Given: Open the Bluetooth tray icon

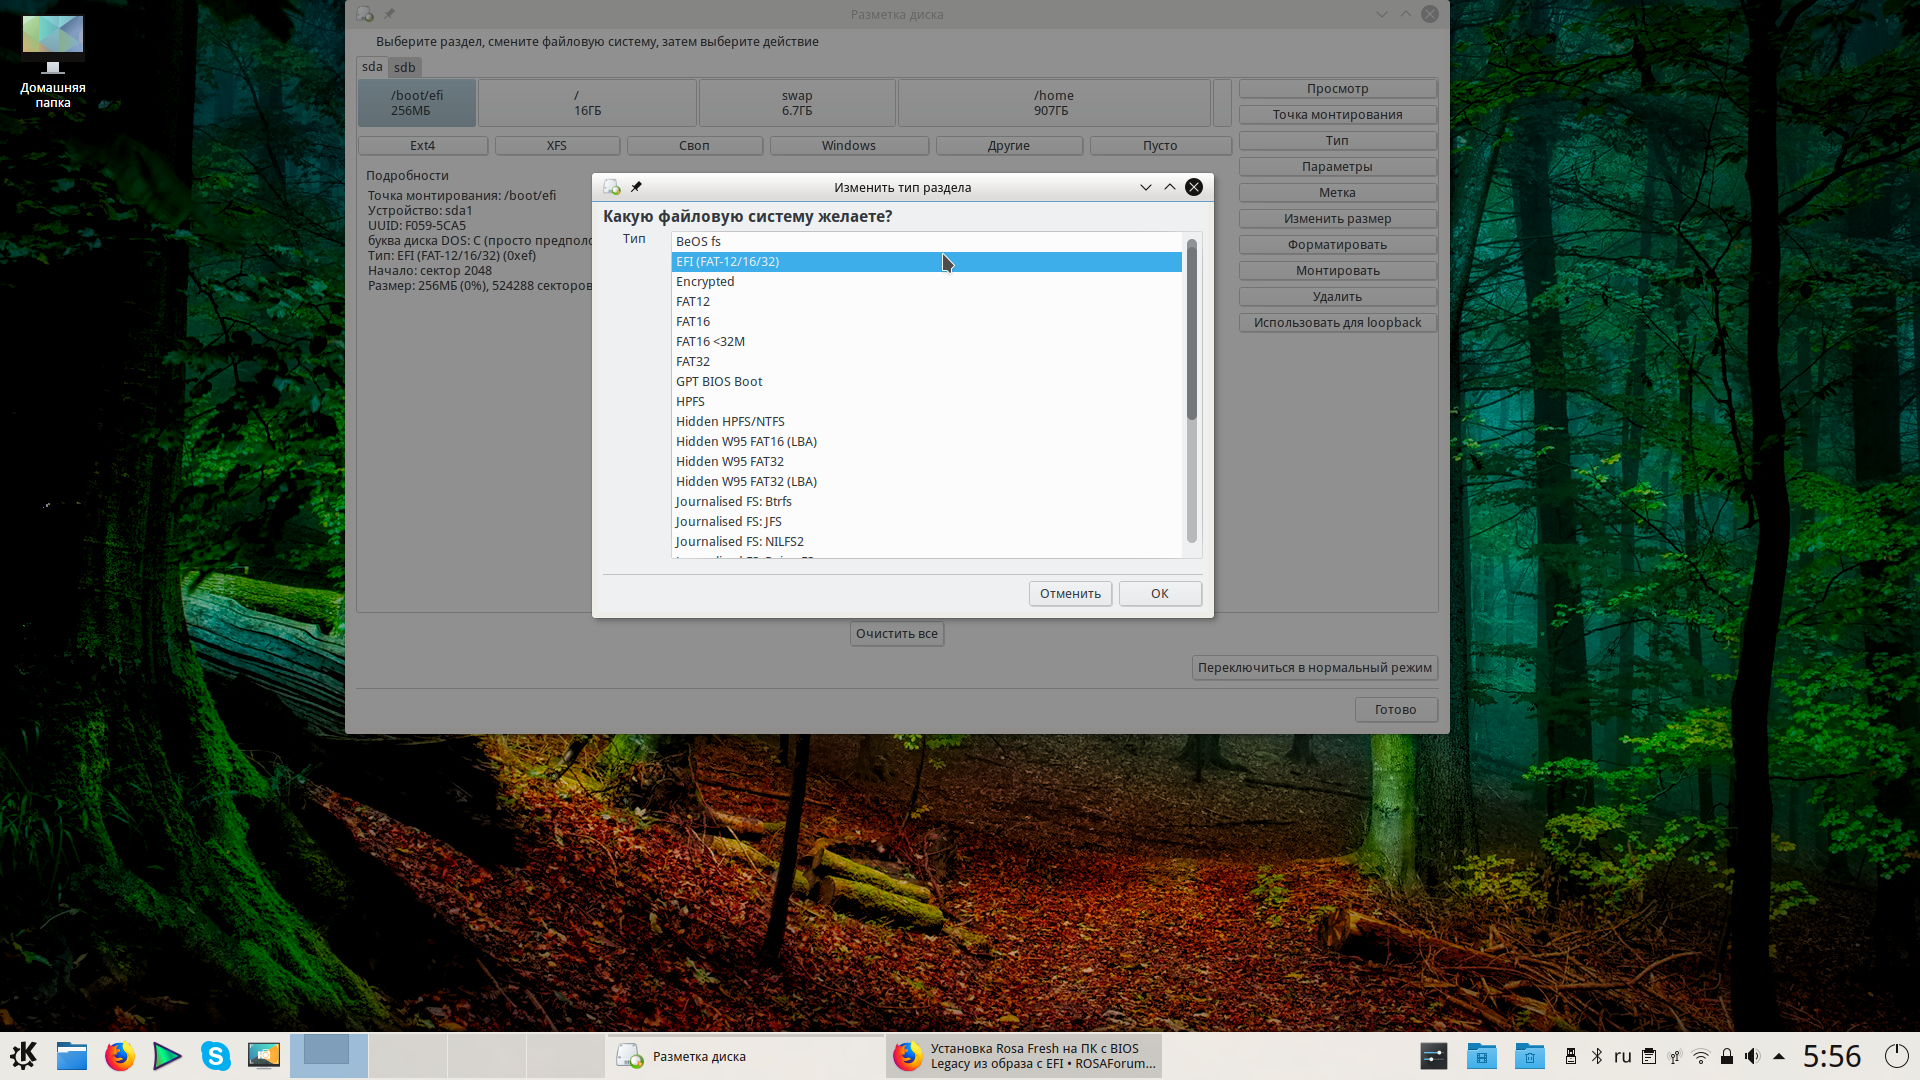Looking at the screenshot, I should tap(1597, 1056).
